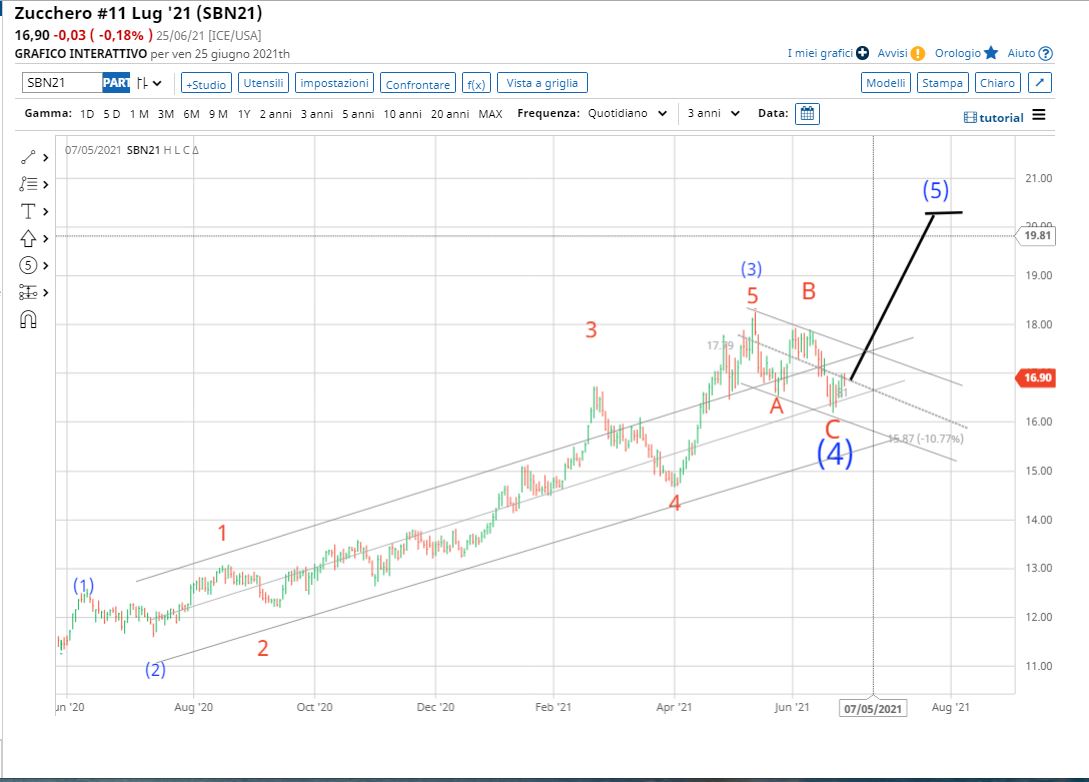Open the Data calendar picker icon
Viewport: 1089px width, 782px height.
(x=807, y=113)
